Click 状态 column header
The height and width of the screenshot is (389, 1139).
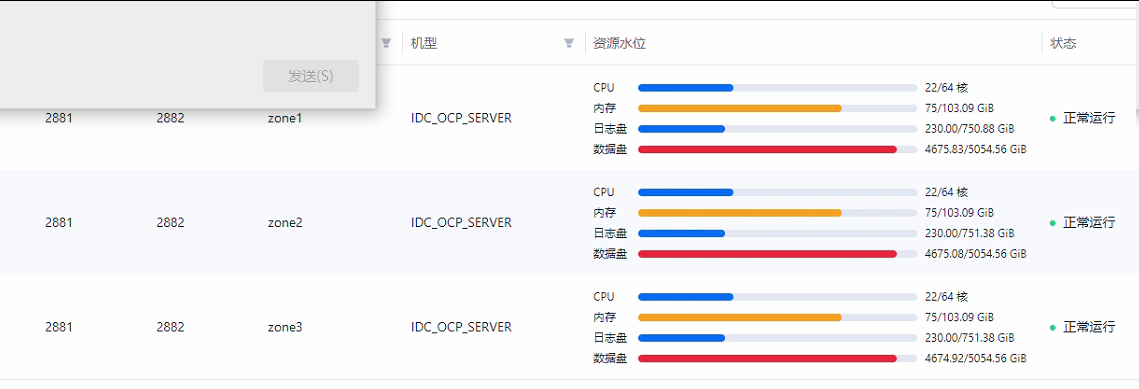pyautogui.click(x=1063, y=44)
